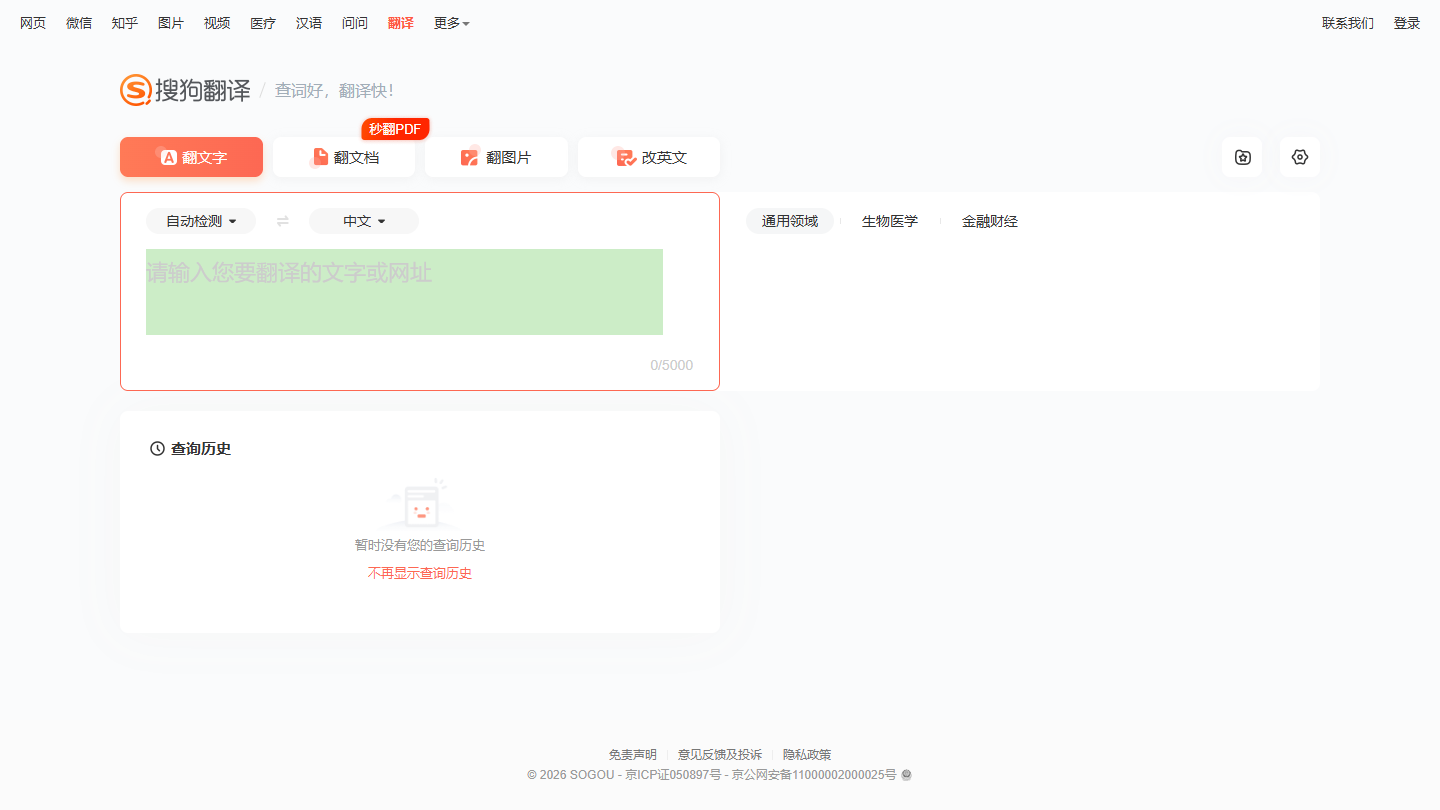Swap languages with the exchange arrows icon

(x=283, y=221)
